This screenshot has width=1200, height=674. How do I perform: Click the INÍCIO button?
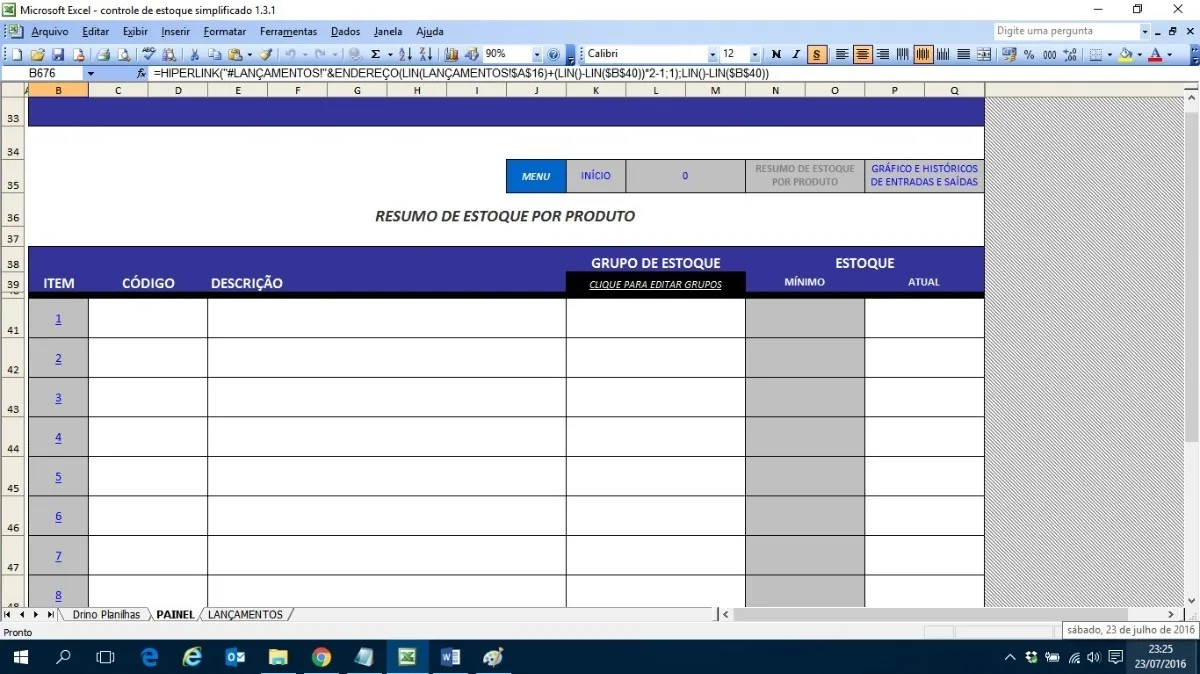pos(595,176)
